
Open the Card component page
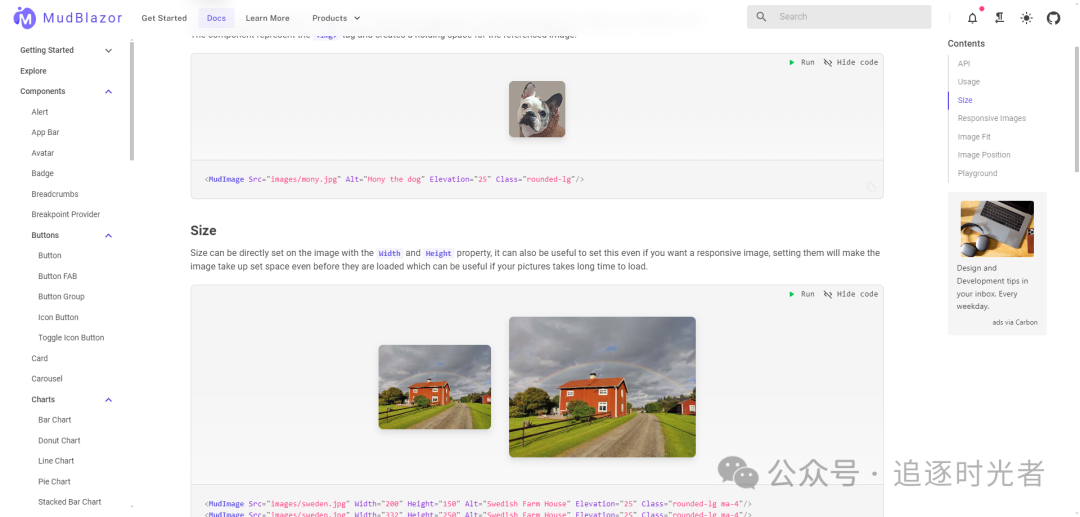point(40,359)
